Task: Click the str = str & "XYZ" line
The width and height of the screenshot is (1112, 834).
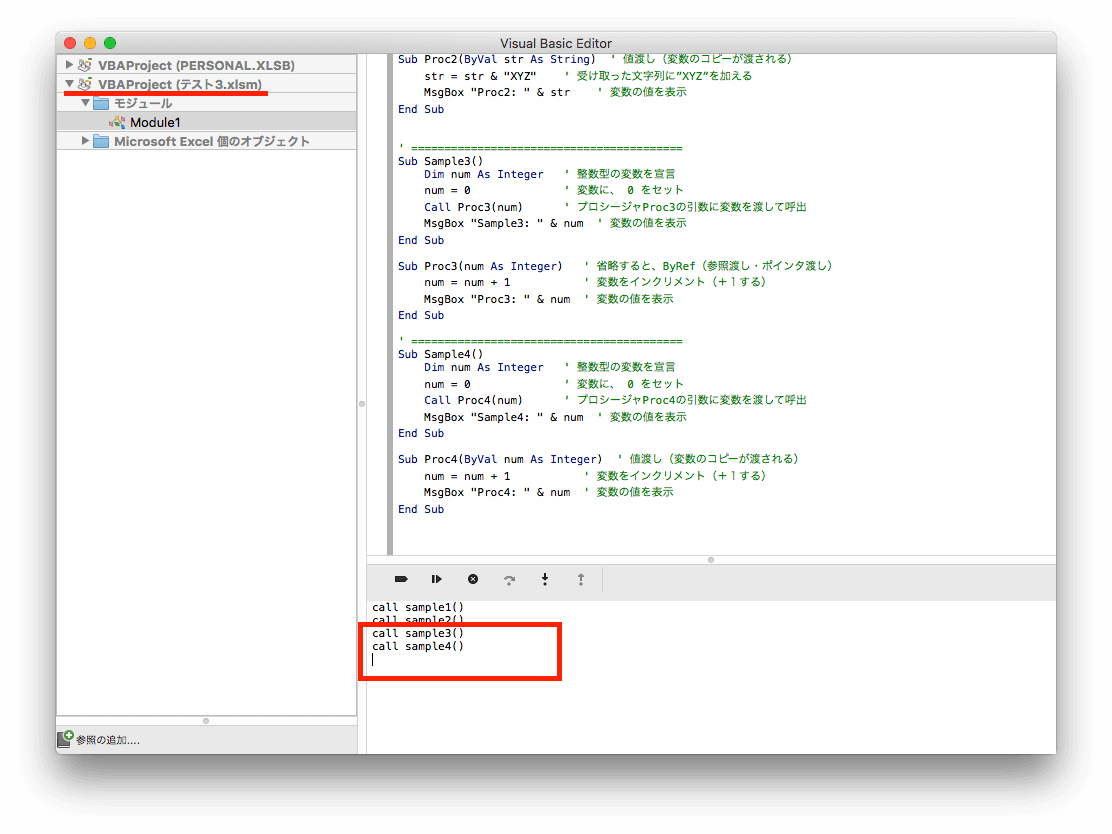Action: [x=480, y=76]
